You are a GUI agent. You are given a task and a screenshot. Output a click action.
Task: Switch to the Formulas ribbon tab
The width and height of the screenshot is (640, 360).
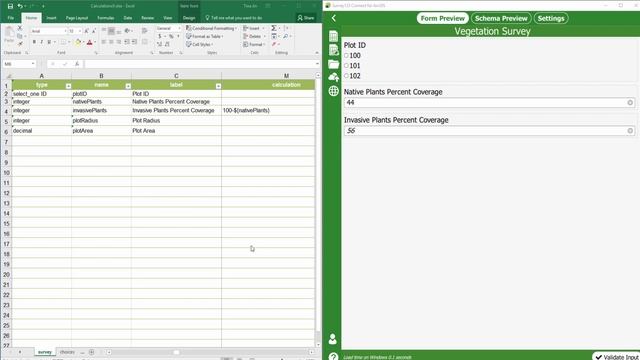tap(106, 18)
